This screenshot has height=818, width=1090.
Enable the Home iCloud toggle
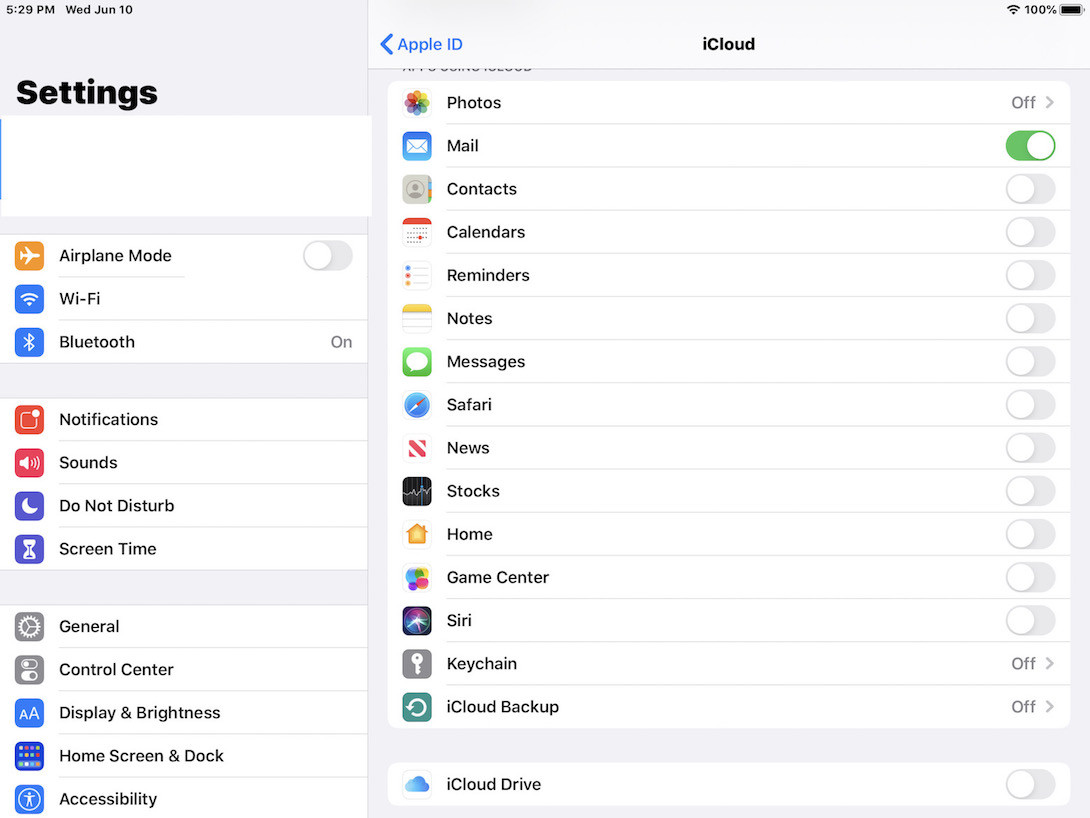tap(1030, 534)
